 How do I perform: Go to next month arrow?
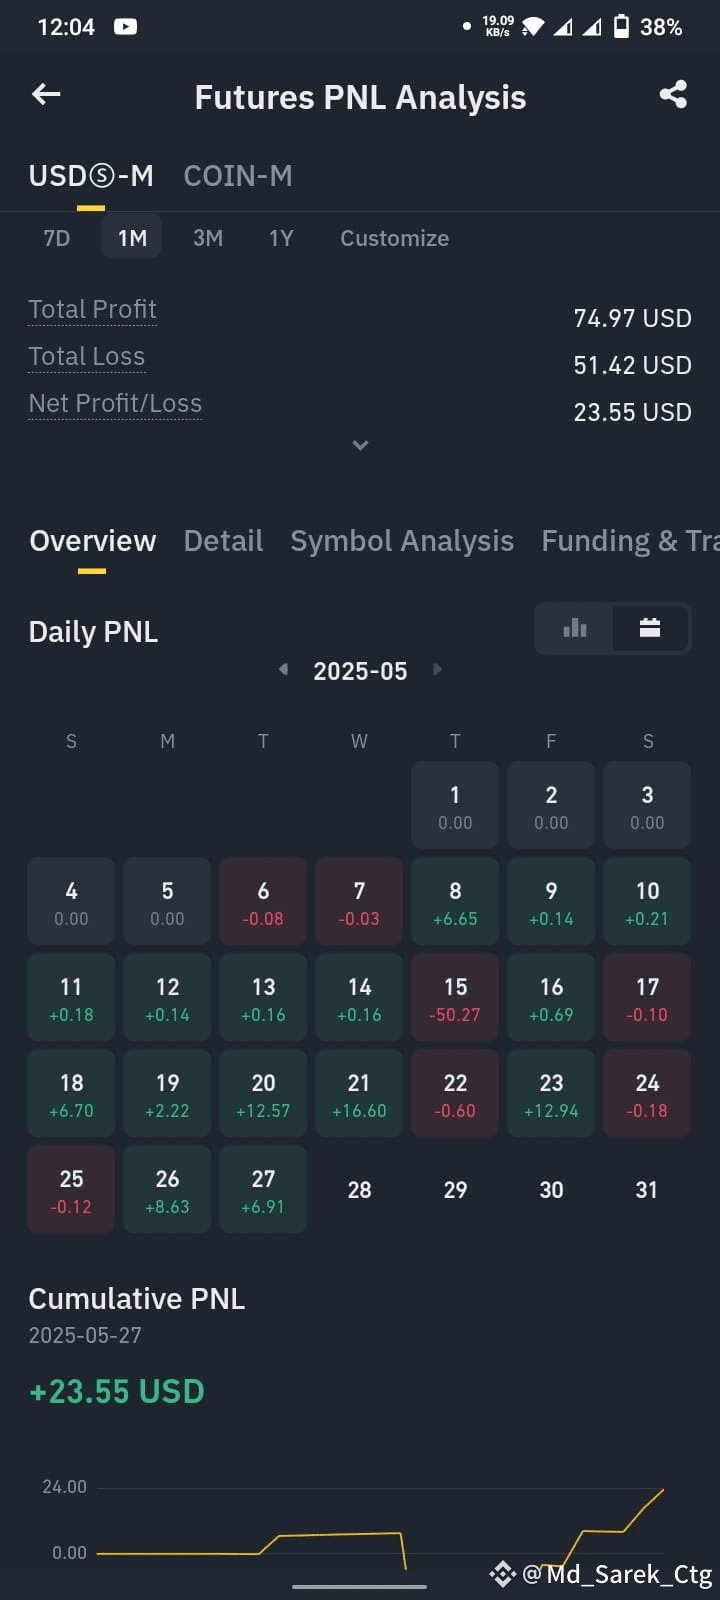[x=437, y=669]
